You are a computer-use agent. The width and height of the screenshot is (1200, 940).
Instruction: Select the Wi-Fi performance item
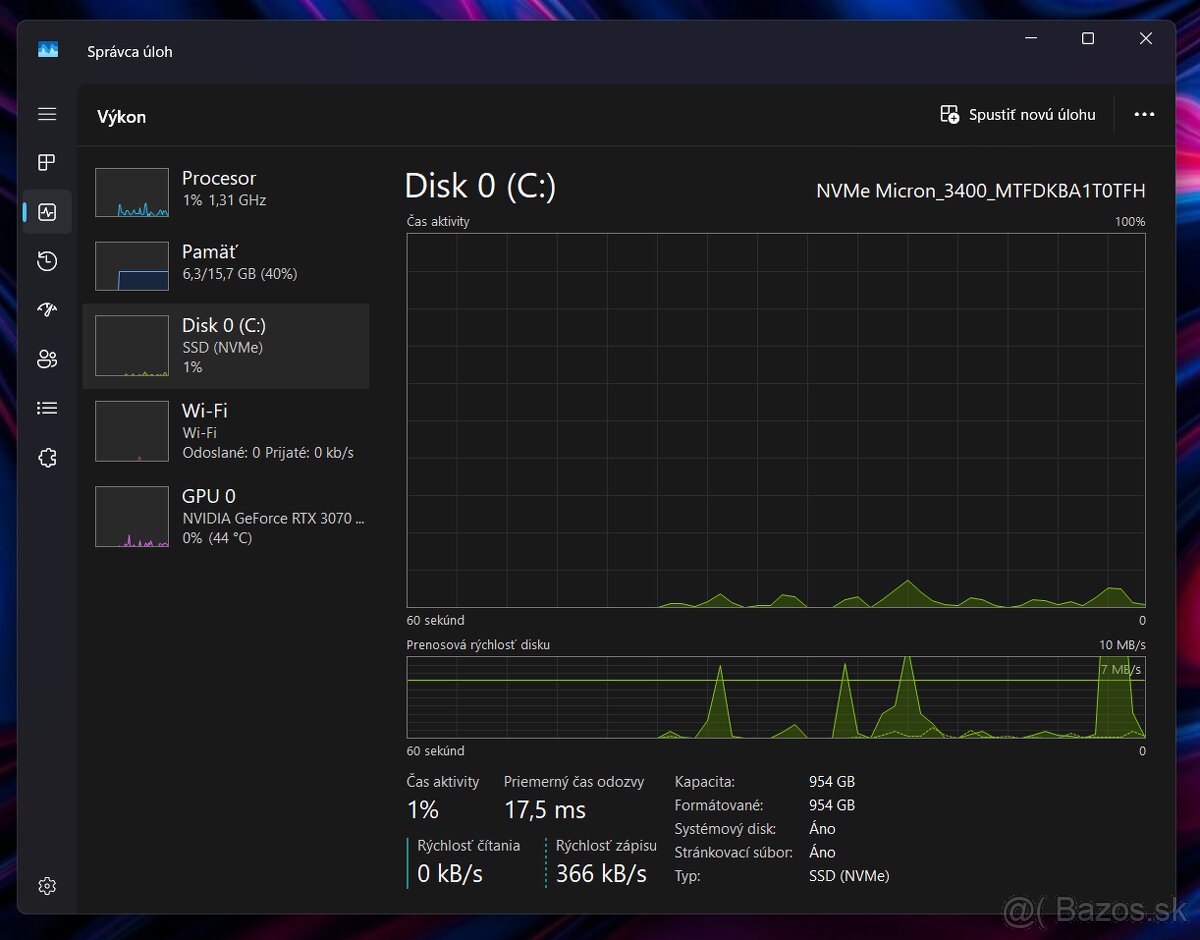225,431
